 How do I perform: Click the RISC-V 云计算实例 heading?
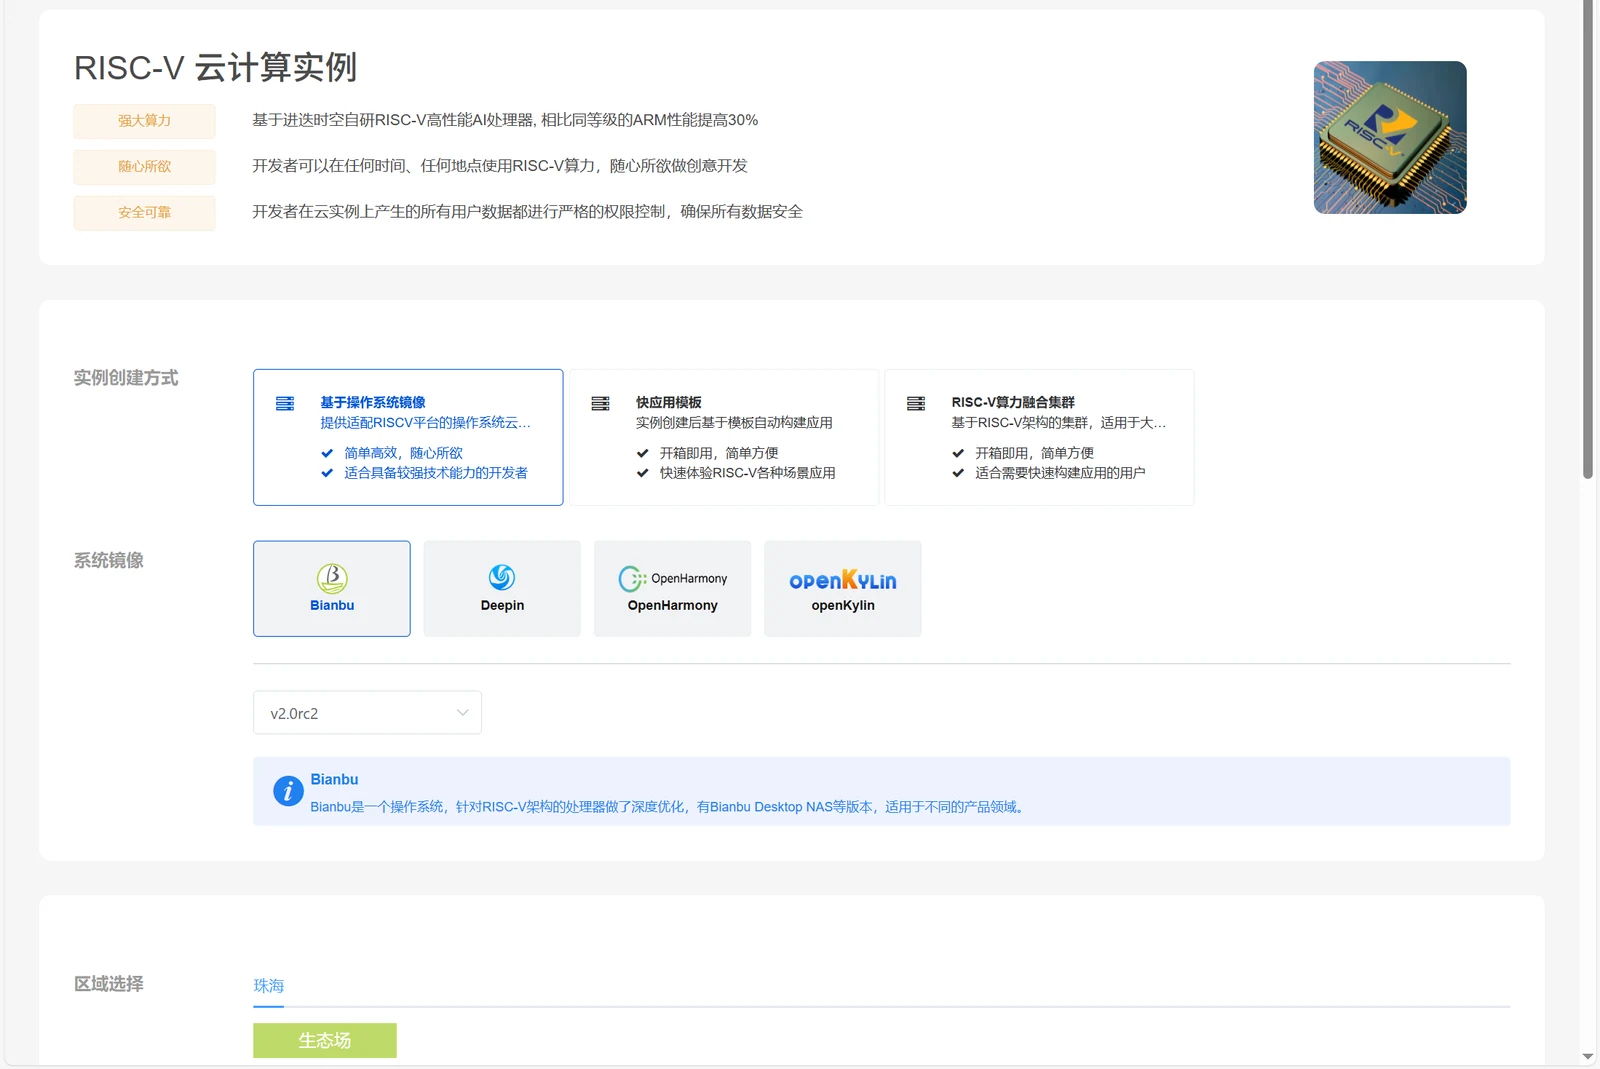pyautogui.click(x=215, y=68)
